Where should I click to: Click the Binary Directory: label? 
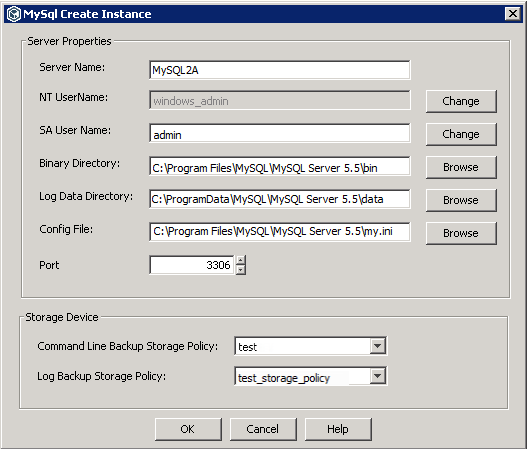tap(80, 163)
